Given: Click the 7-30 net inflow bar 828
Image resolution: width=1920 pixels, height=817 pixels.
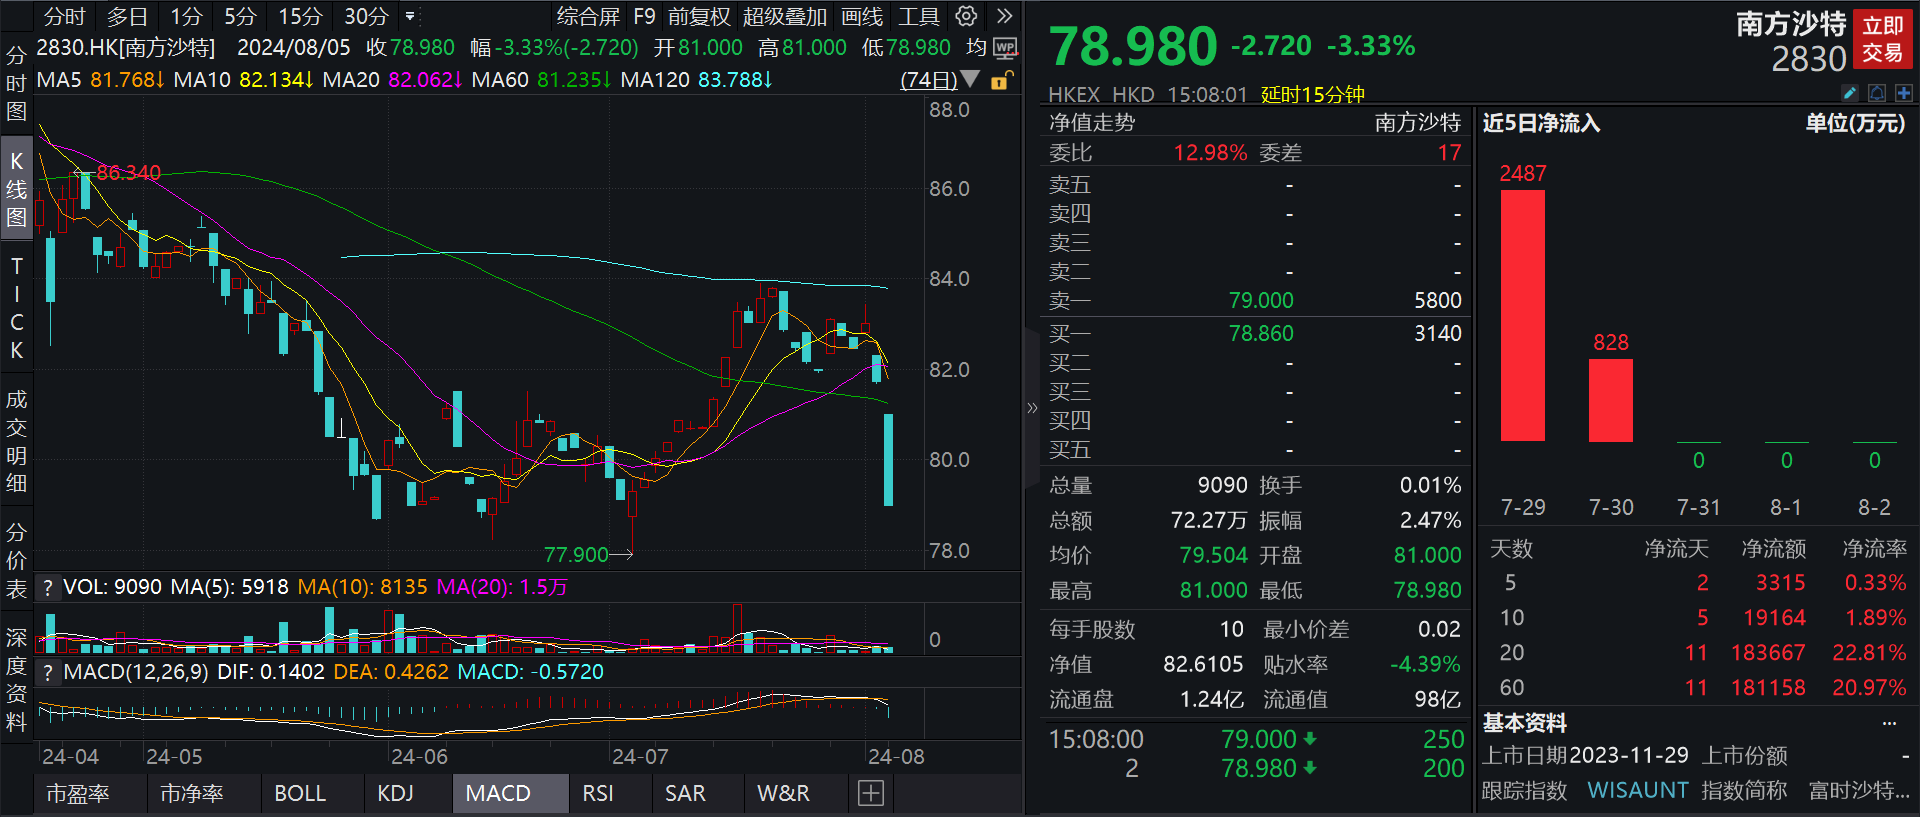Looking at the screenshot, I should pos(1611,400).
